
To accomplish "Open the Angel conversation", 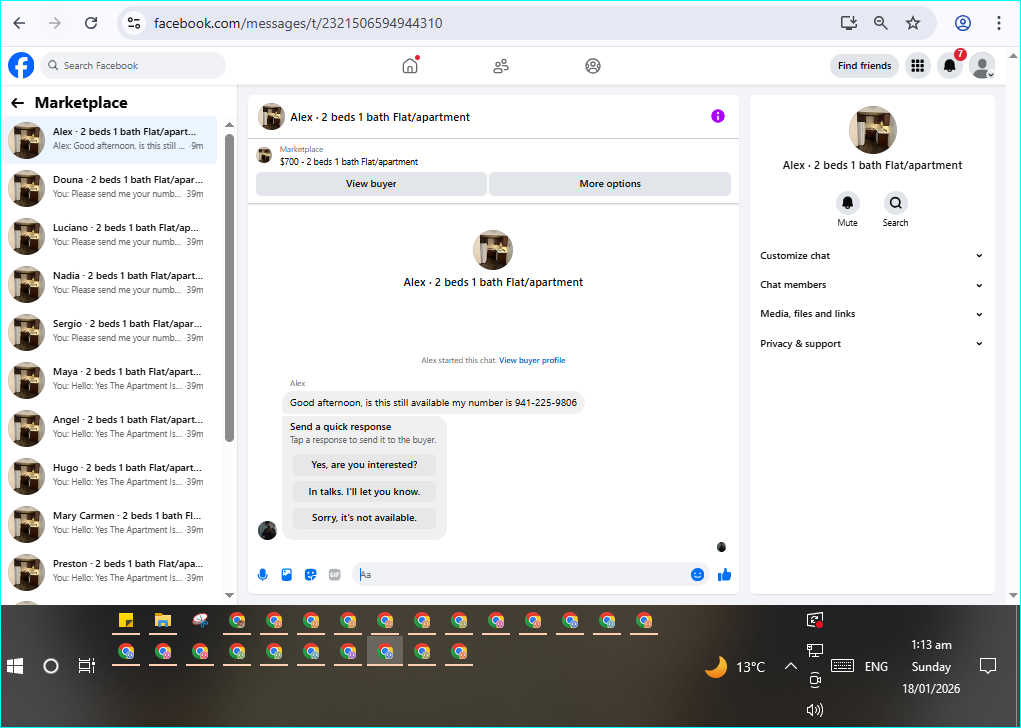I will coord(110,428).
